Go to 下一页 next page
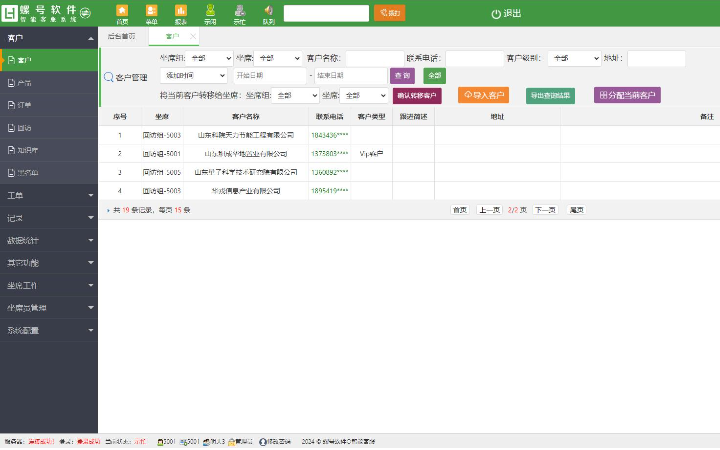The width and height of the screenshot is (720, 450). pos(546,210)
